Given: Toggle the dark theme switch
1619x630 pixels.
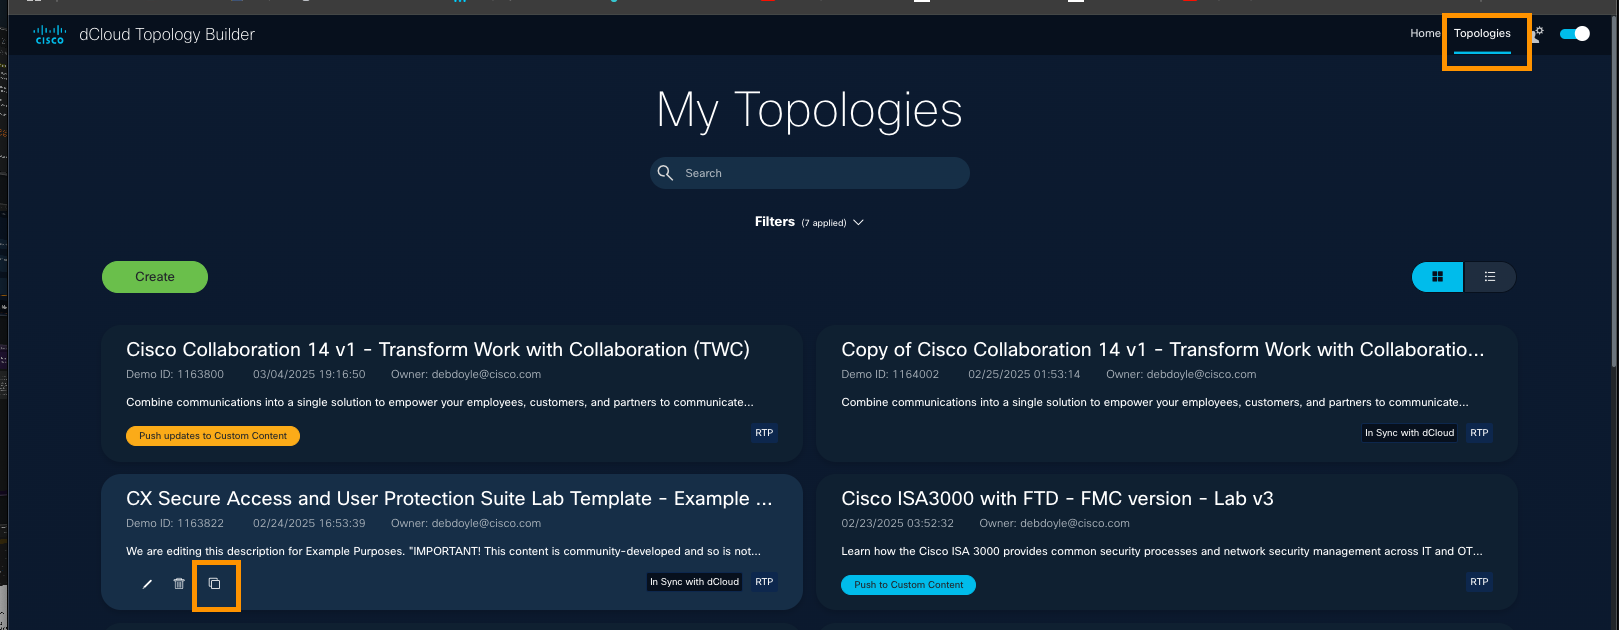Looking at the screenshot, I should [x=1575, y=34].
